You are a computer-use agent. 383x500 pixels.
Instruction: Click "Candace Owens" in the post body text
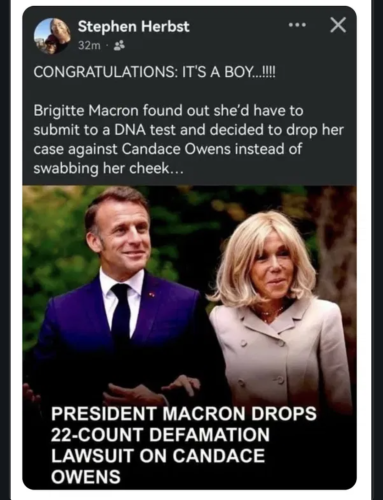click(x=176, y=149)
